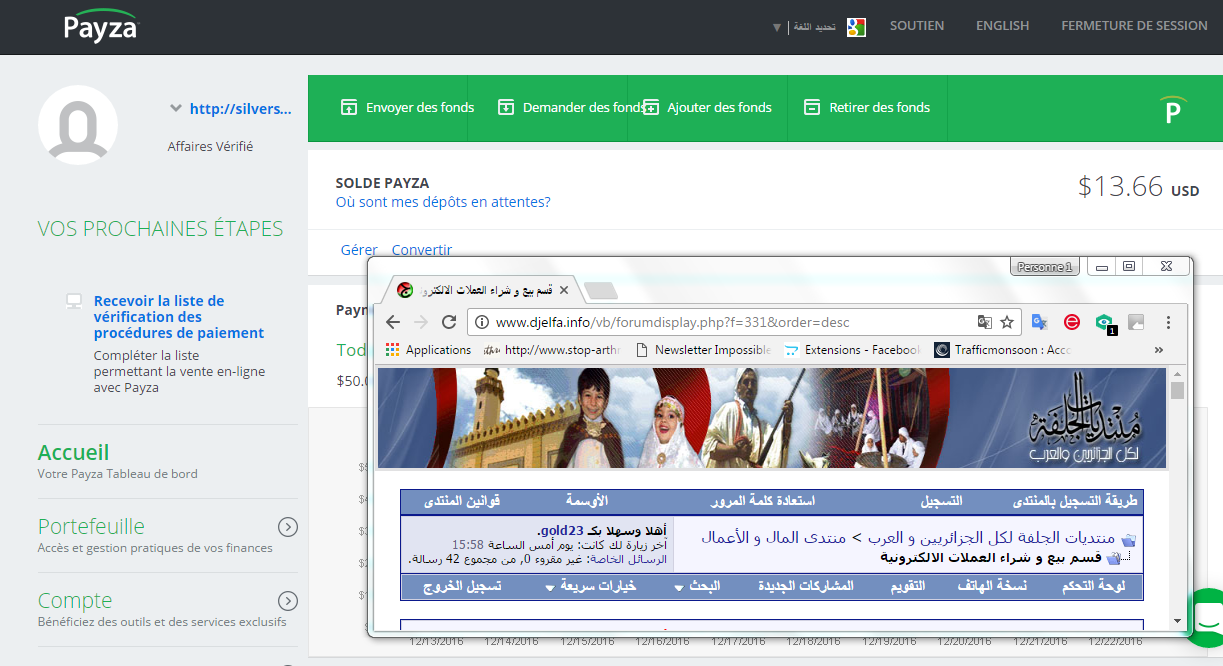Screen dimensions: 1223x666
Task: Click the site info icon in address bar
Action: [482, 322]
